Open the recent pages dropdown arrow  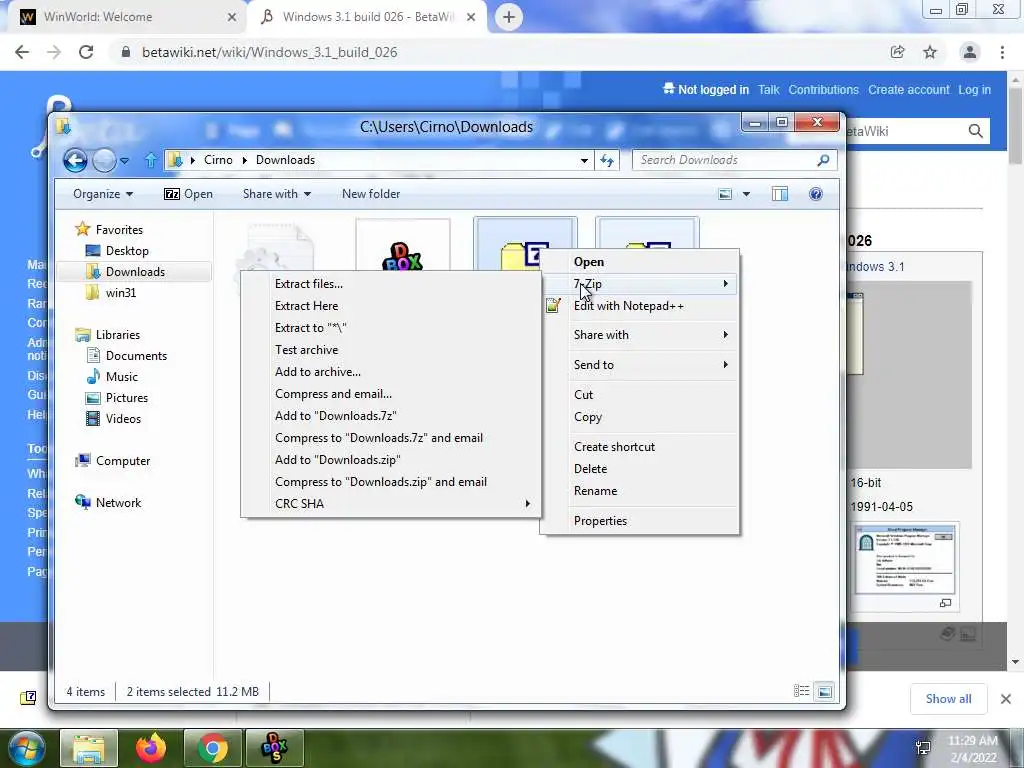point(125,160)
